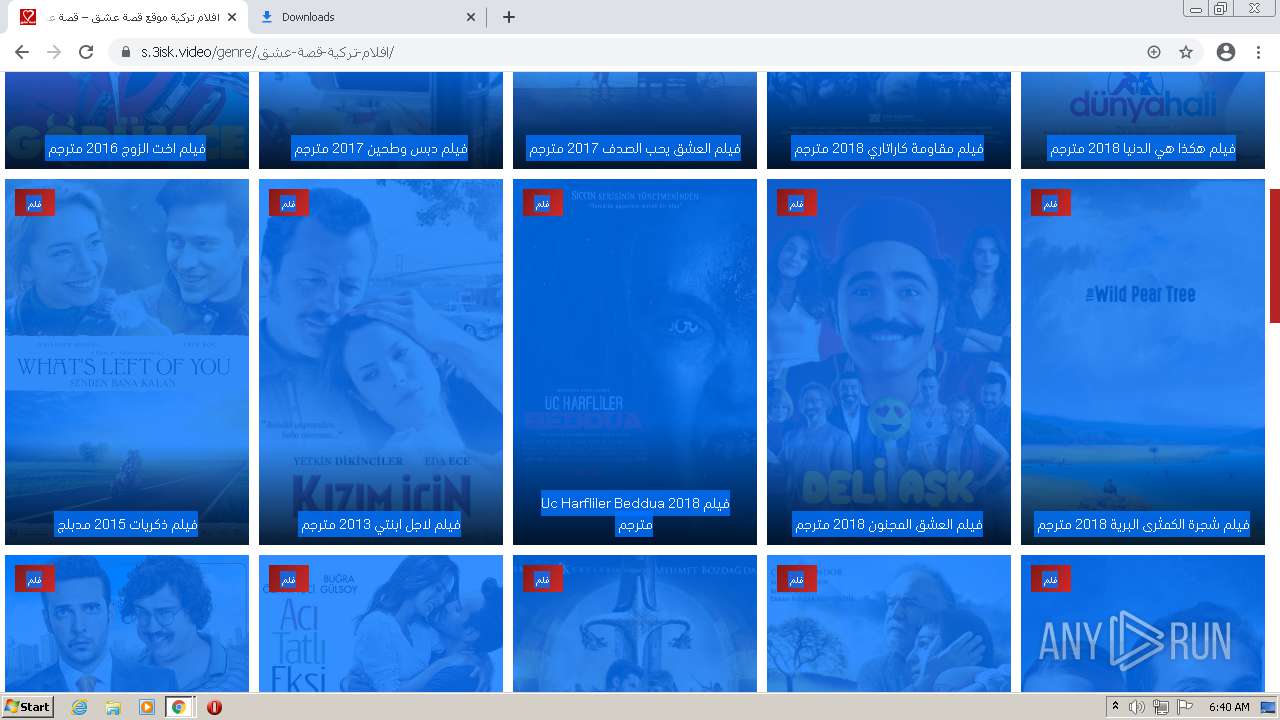The height and width of the screenshot is (720, 1280).
Task: Open the volume speaker tray icon
Action: pos(1138,707)
